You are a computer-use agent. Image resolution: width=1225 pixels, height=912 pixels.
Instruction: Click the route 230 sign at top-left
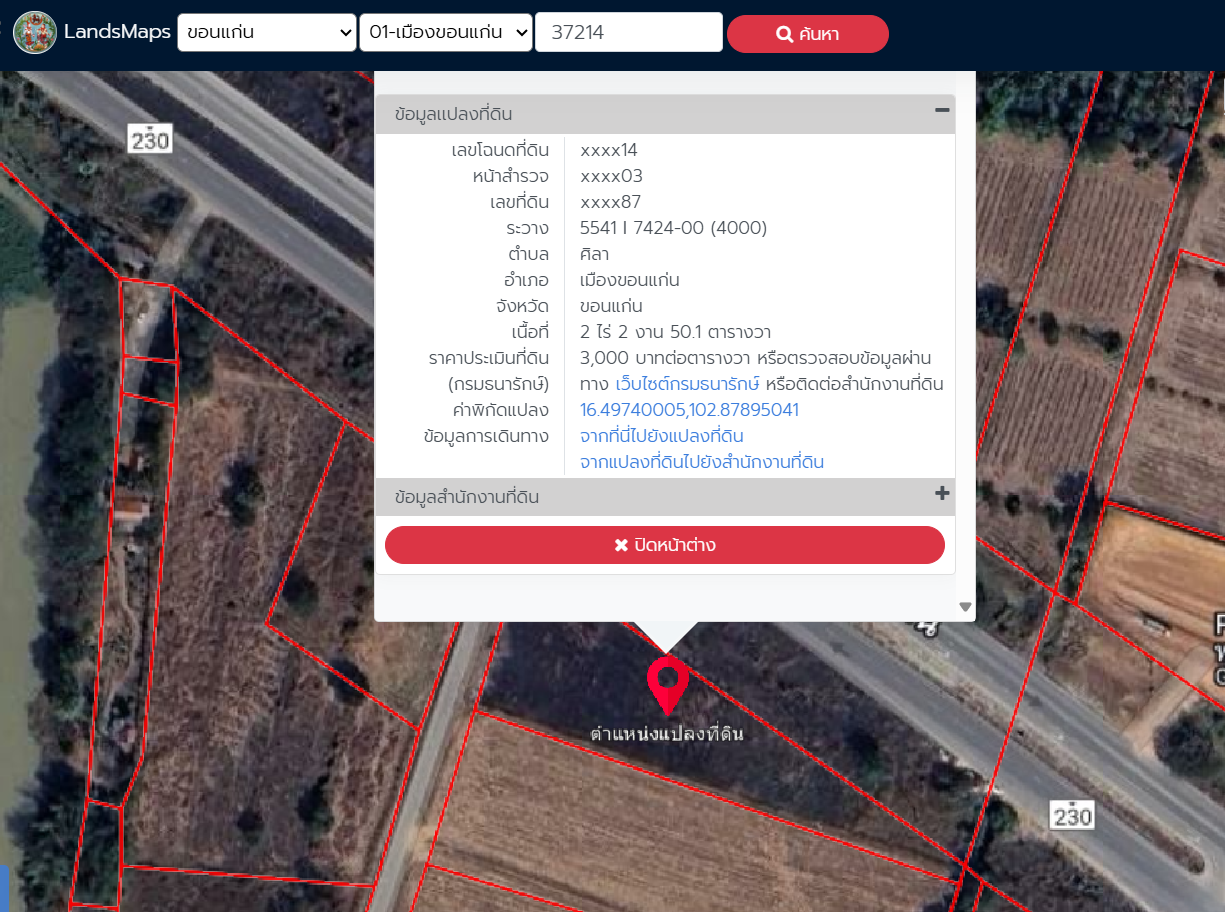point(150,139)
